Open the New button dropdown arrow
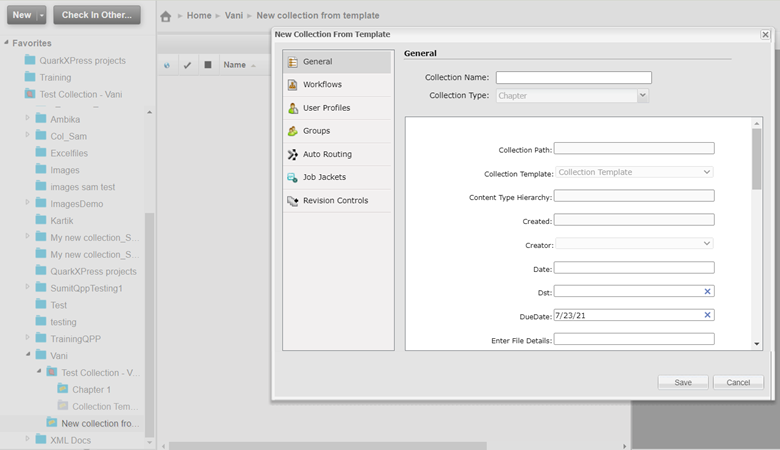The image size is (780, 450). coord(42,15)
